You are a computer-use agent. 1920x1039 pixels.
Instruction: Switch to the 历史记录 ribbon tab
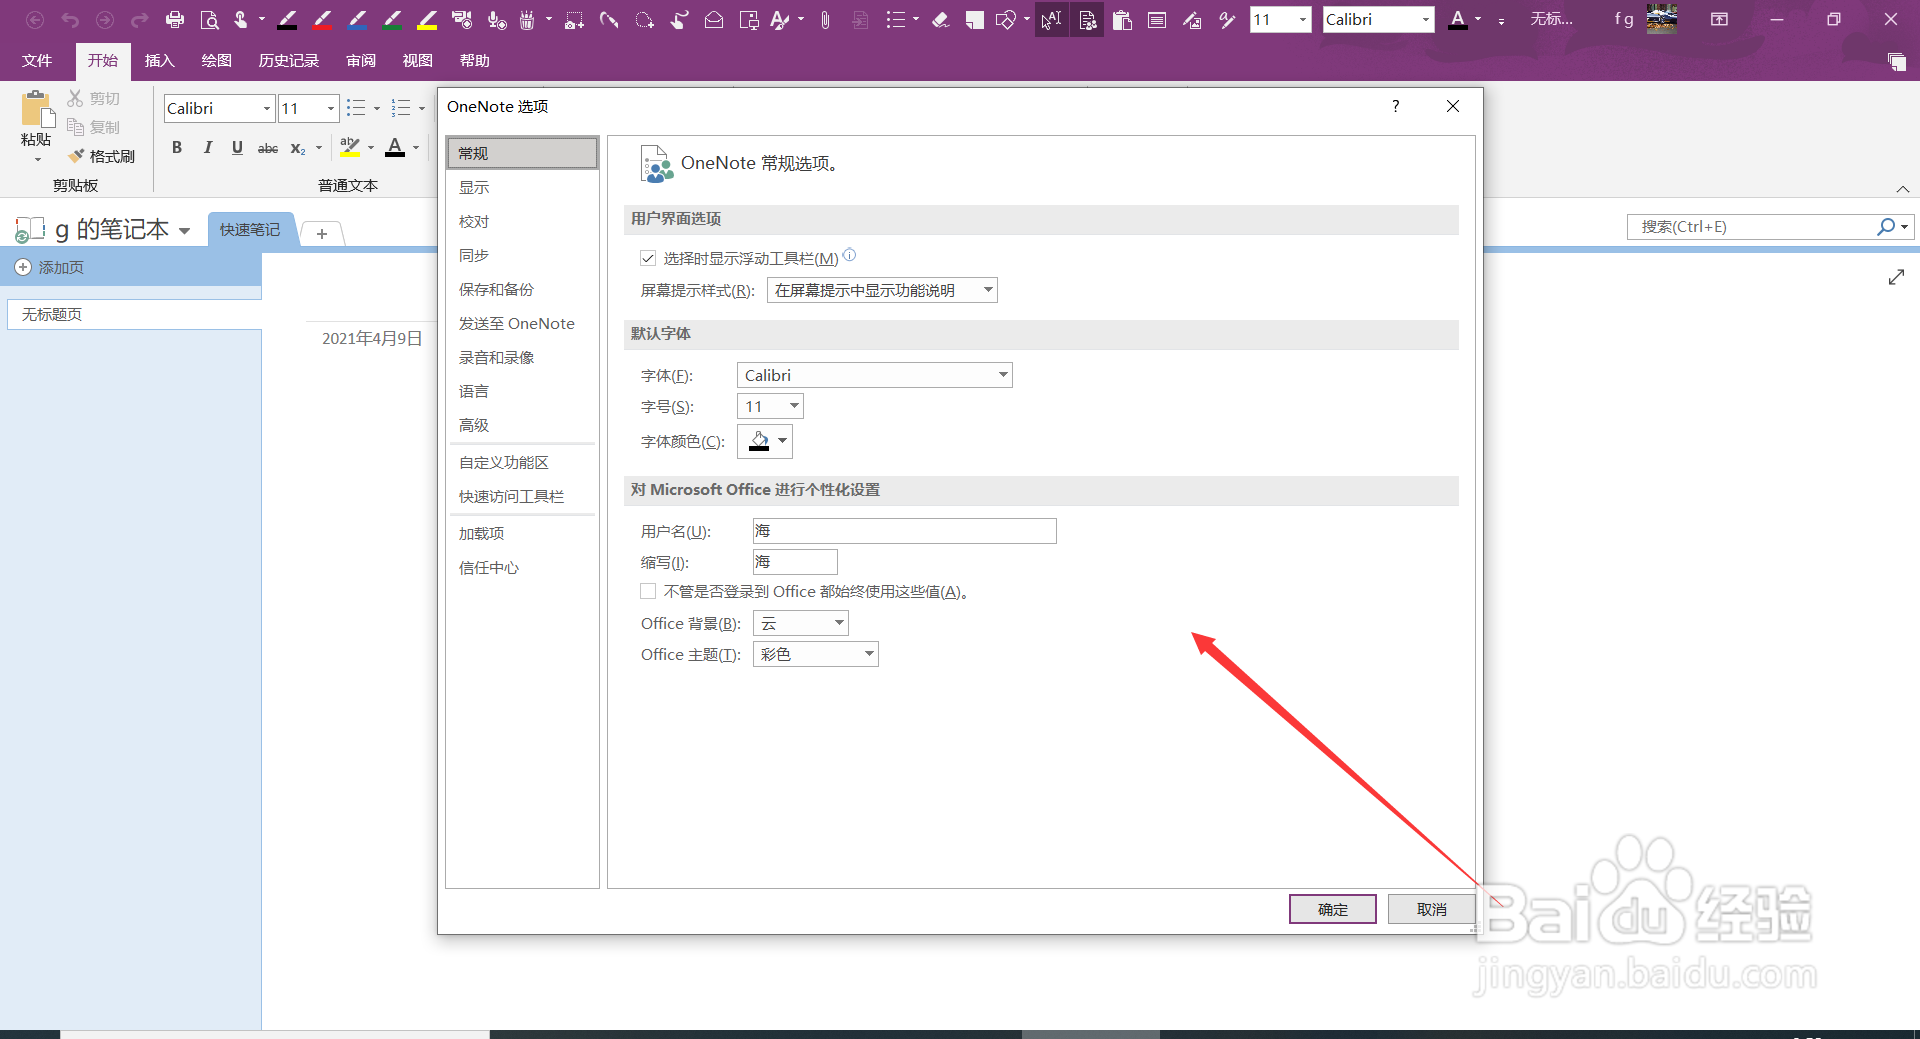tap(288, 60)
